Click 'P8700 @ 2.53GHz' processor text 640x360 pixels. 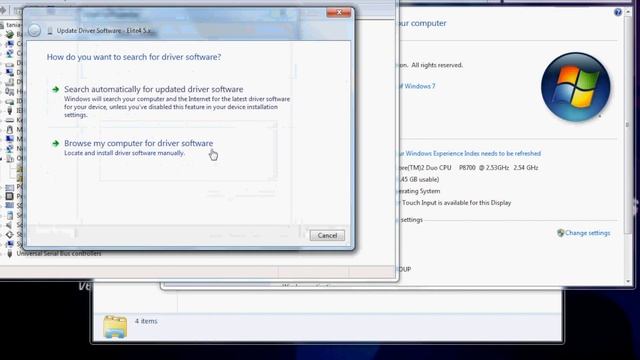[x=484, y=168]
